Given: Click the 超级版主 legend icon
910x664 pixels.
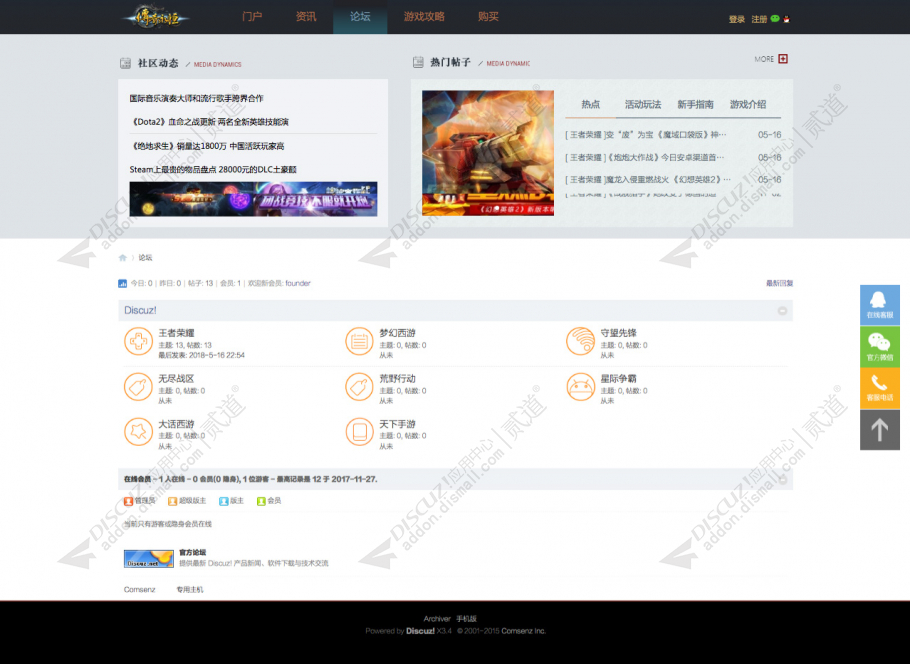Looking at the screenshot, I should (x=172, y=501).
